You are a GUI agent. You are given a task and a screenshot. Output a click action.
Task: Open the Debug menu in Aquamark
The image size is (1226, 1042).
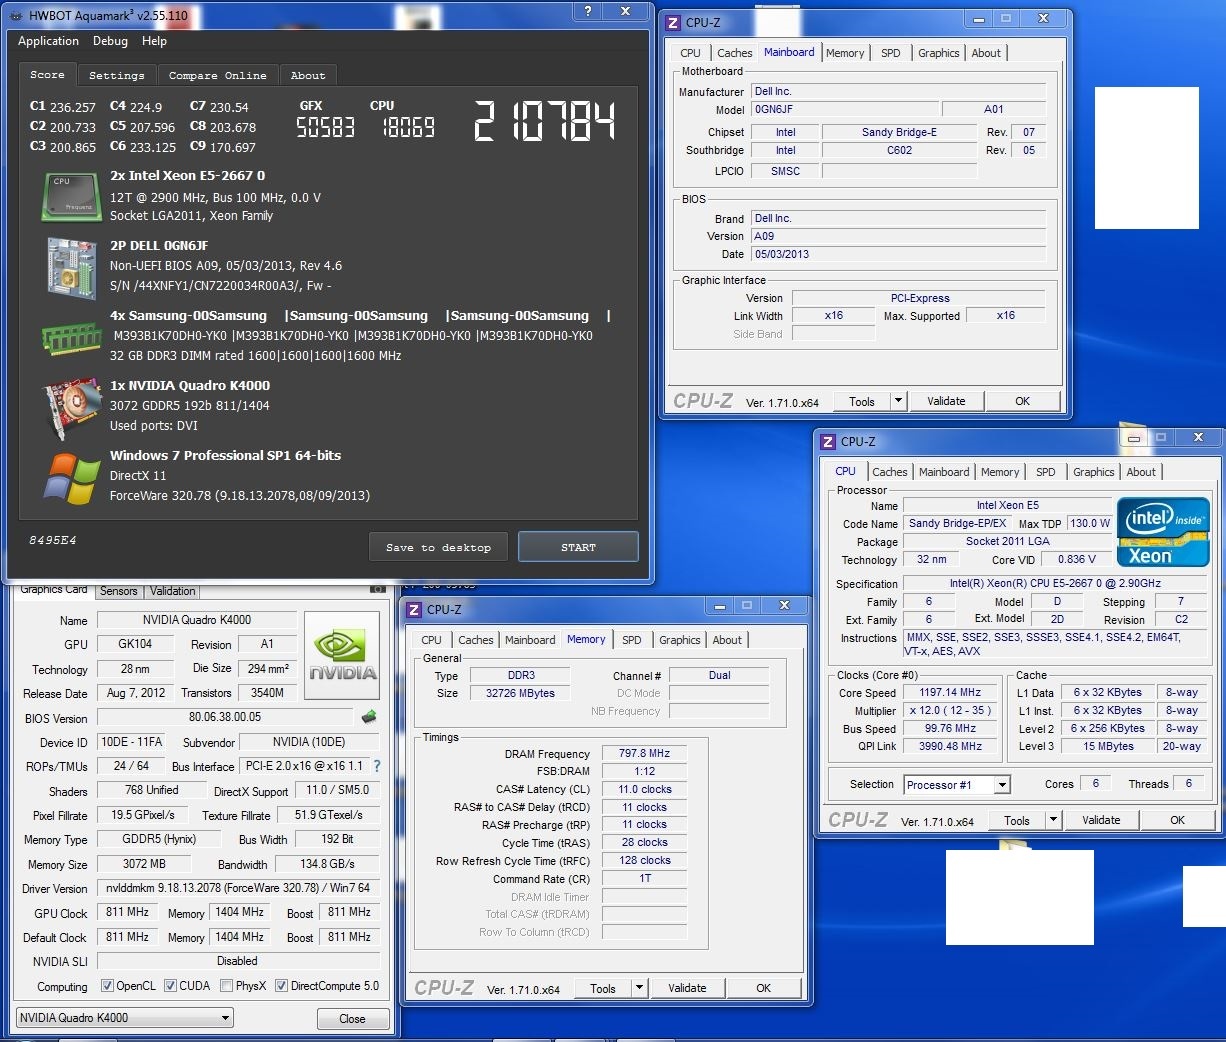click(110, 41)
